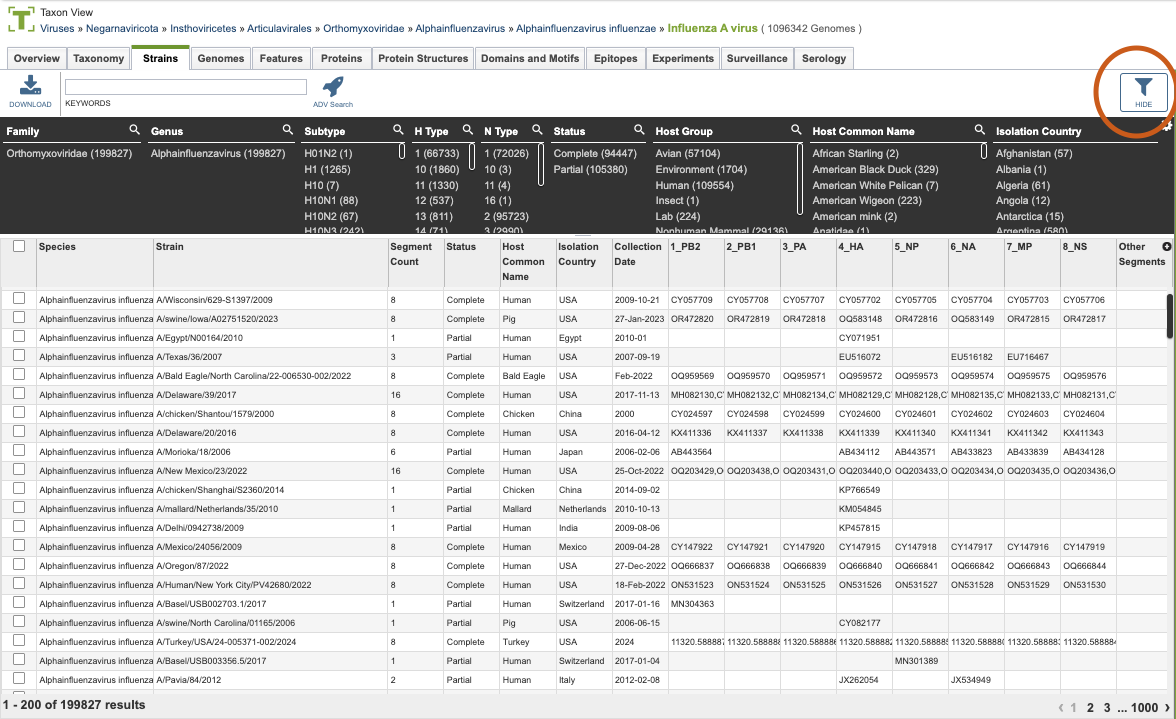Click the Download icon
This screenshot has height=719, width=1176.
point(30,85)
